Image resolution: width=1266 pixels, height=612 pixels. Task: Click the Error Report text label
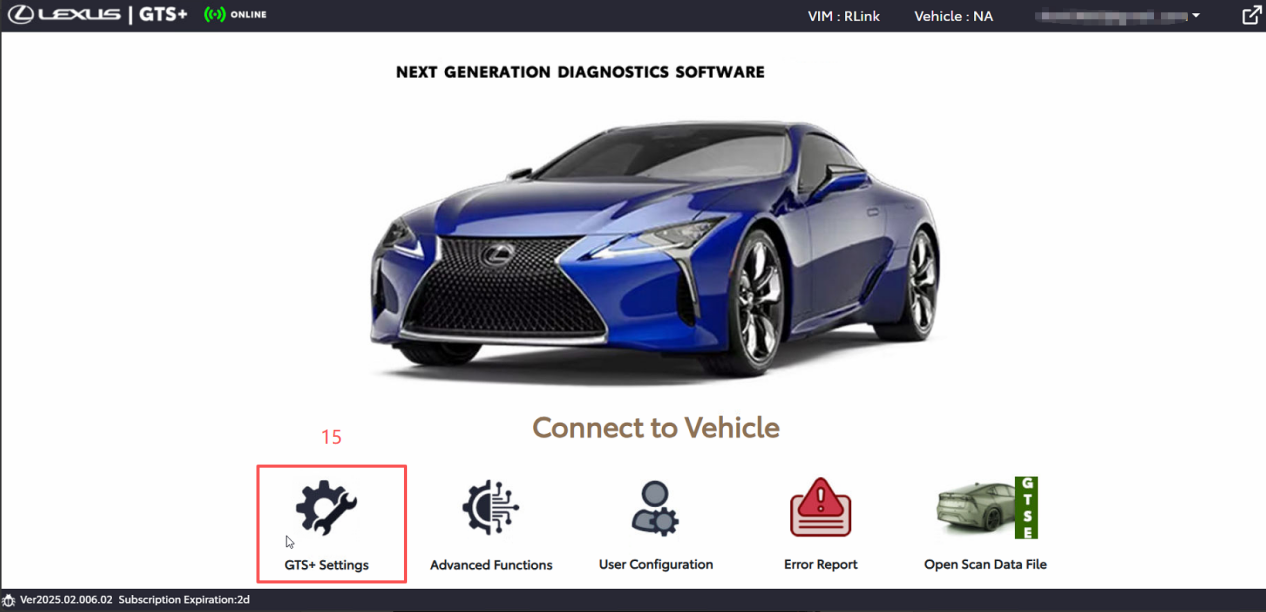click(x=820, y=565)
